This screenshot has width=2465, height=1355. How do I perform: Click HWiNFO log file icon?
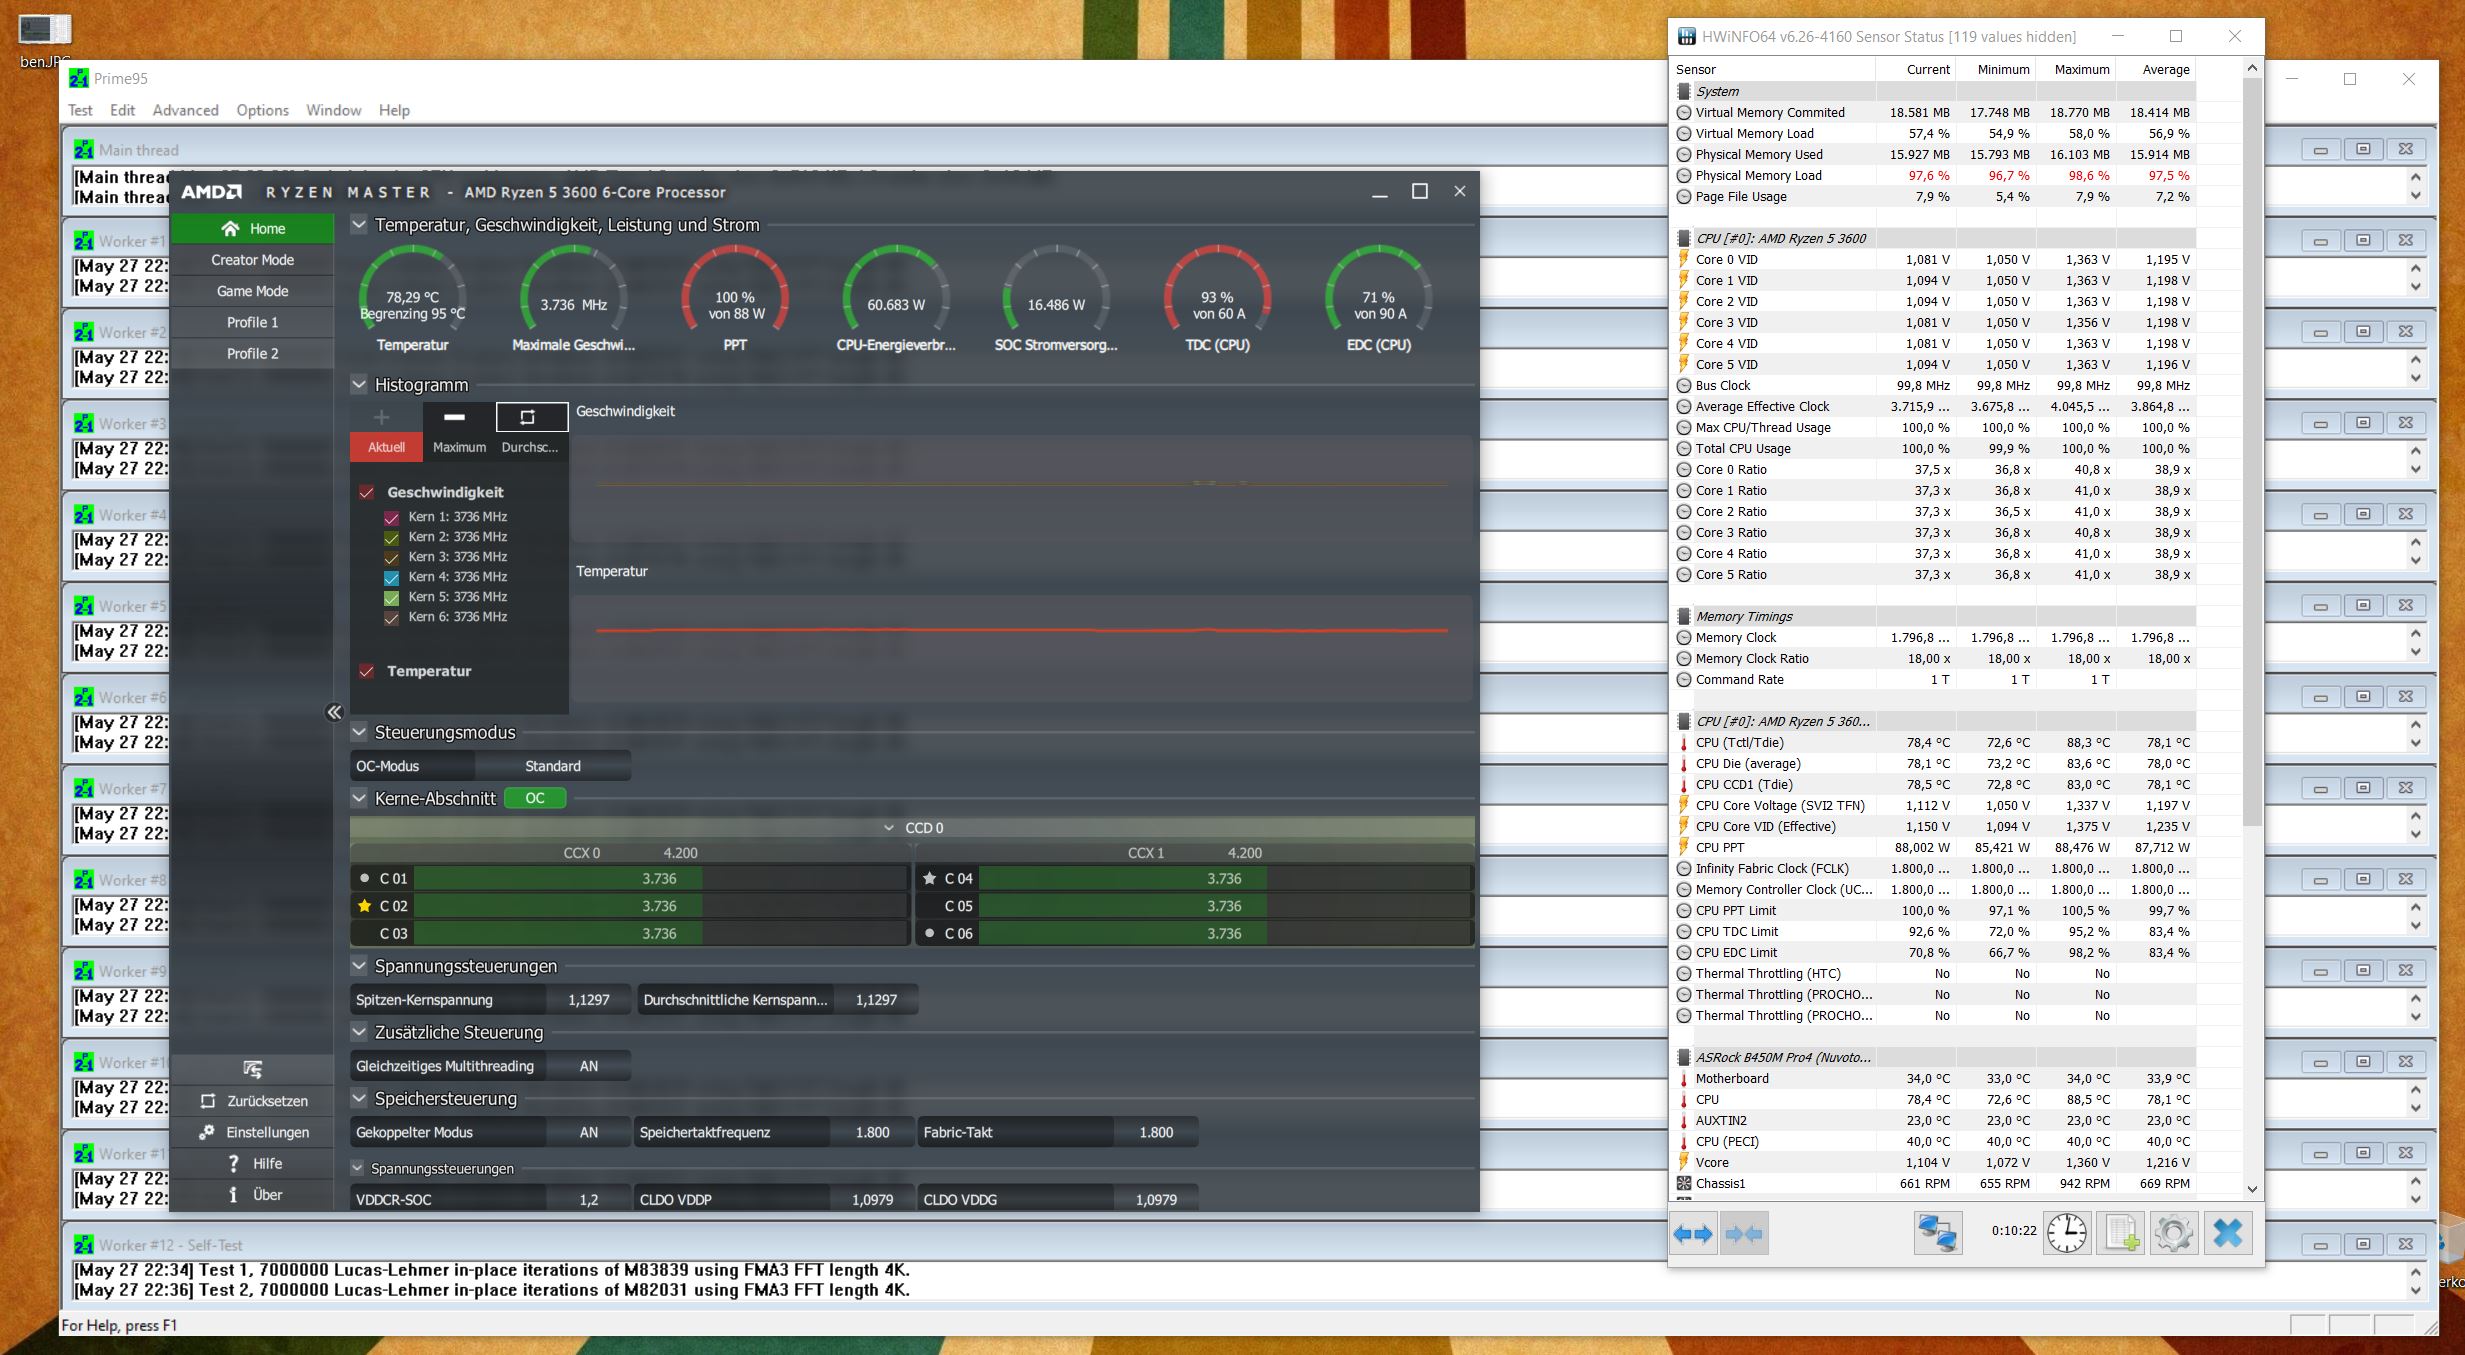point(2121,1232)
